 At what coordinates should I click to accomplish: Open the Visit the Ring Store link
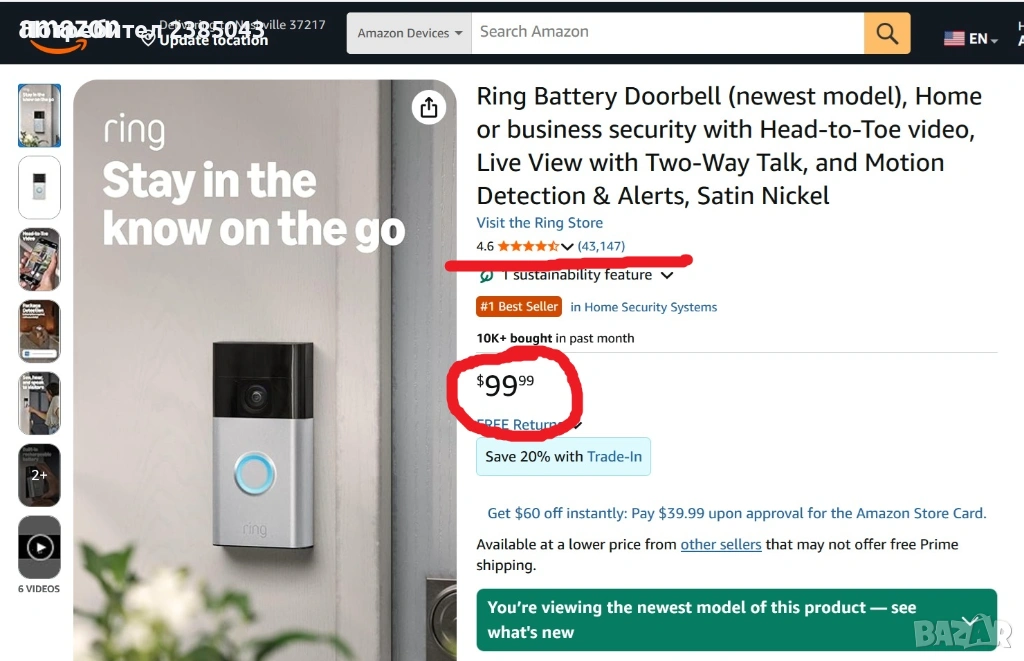click(539, 223)
